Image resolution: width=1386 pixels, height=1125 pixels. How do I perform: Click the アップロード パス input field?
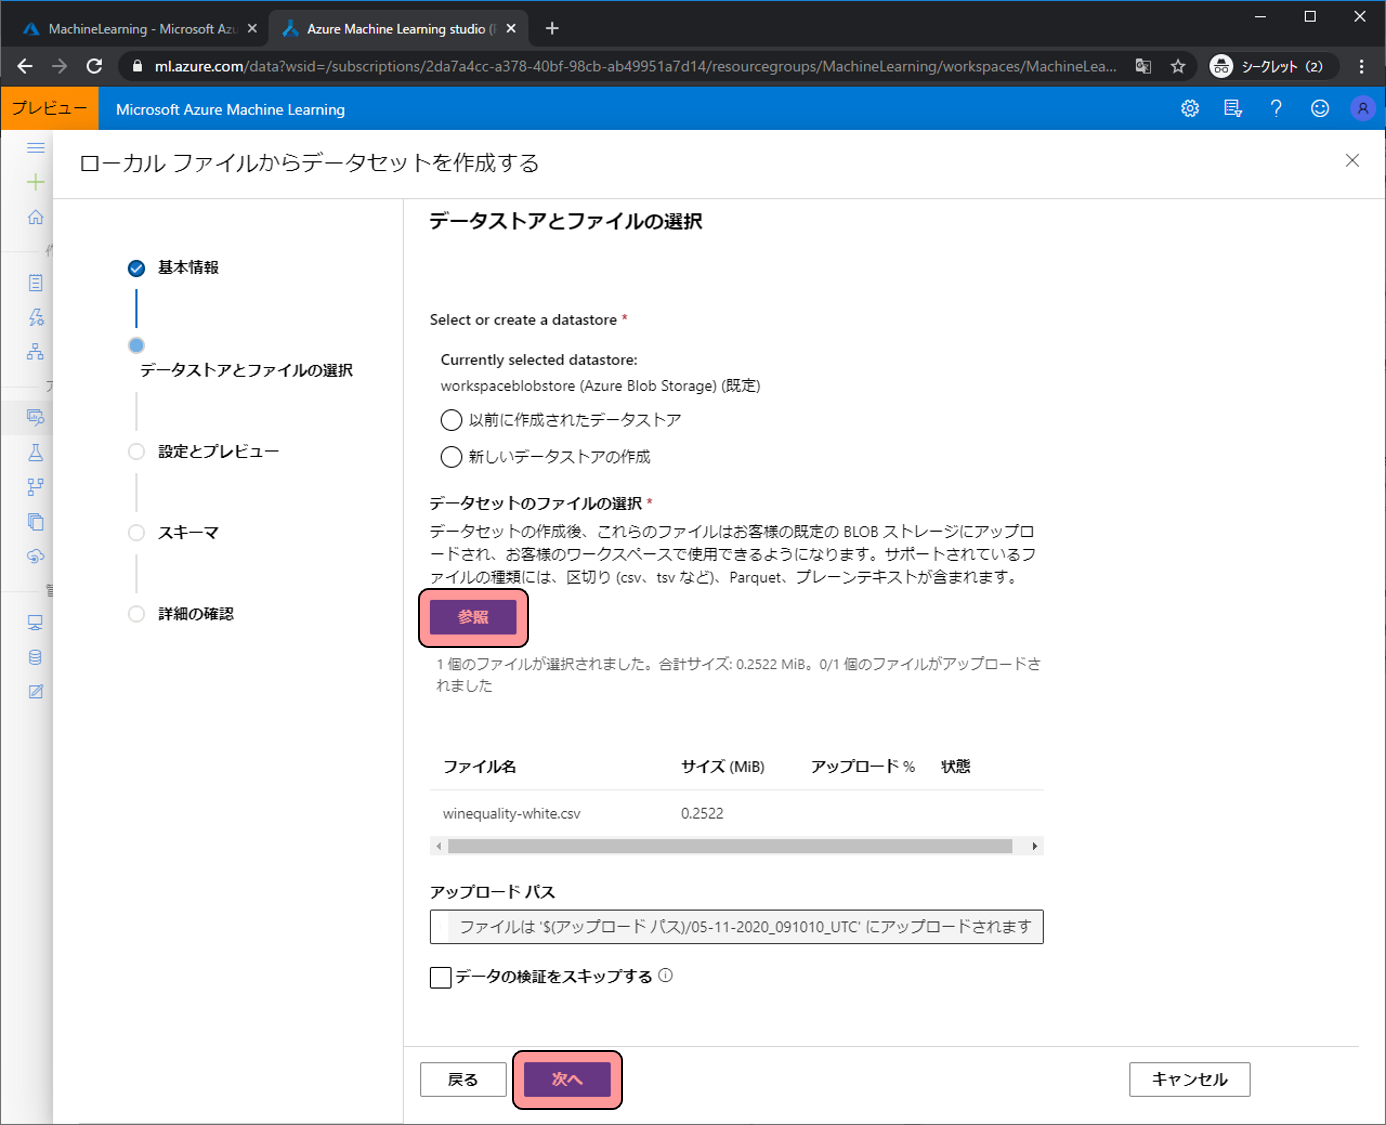pos(736,927)
